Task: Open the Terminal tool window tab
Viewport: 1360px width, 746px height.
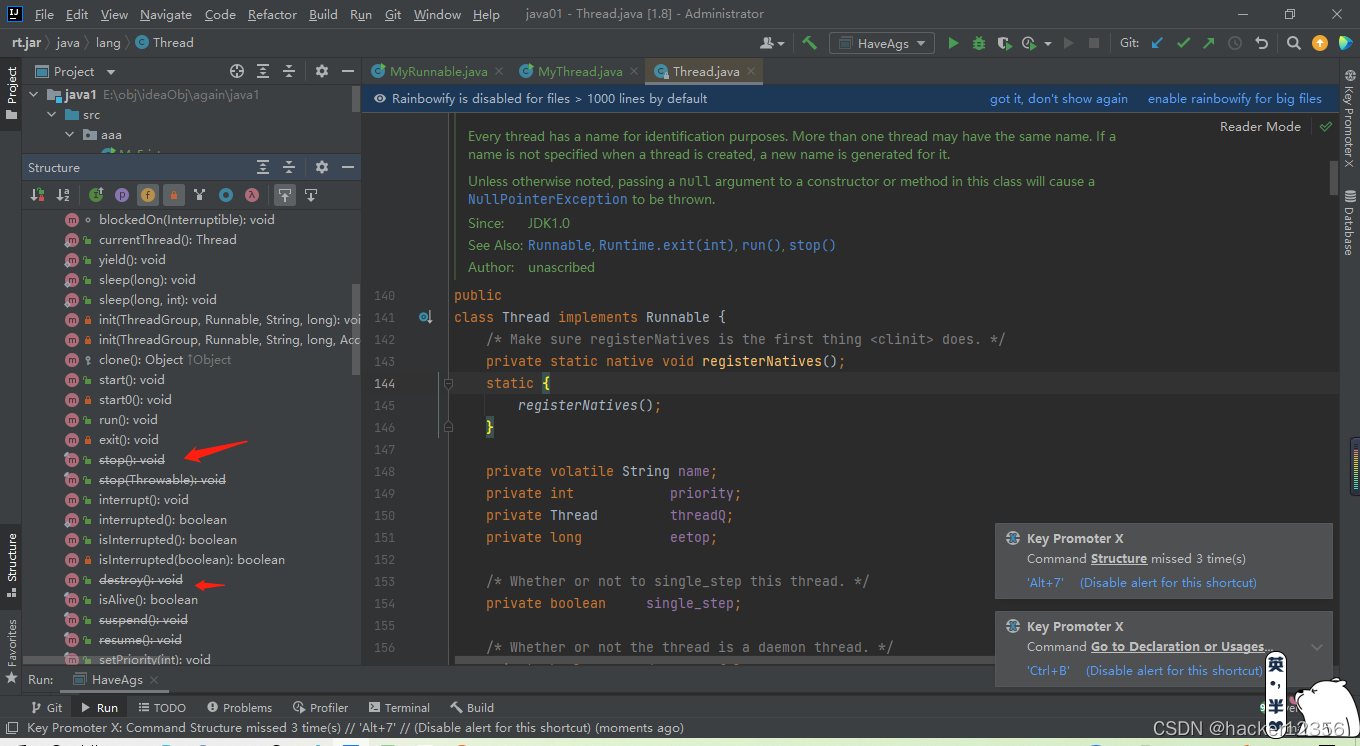Action: coord(399,707)
